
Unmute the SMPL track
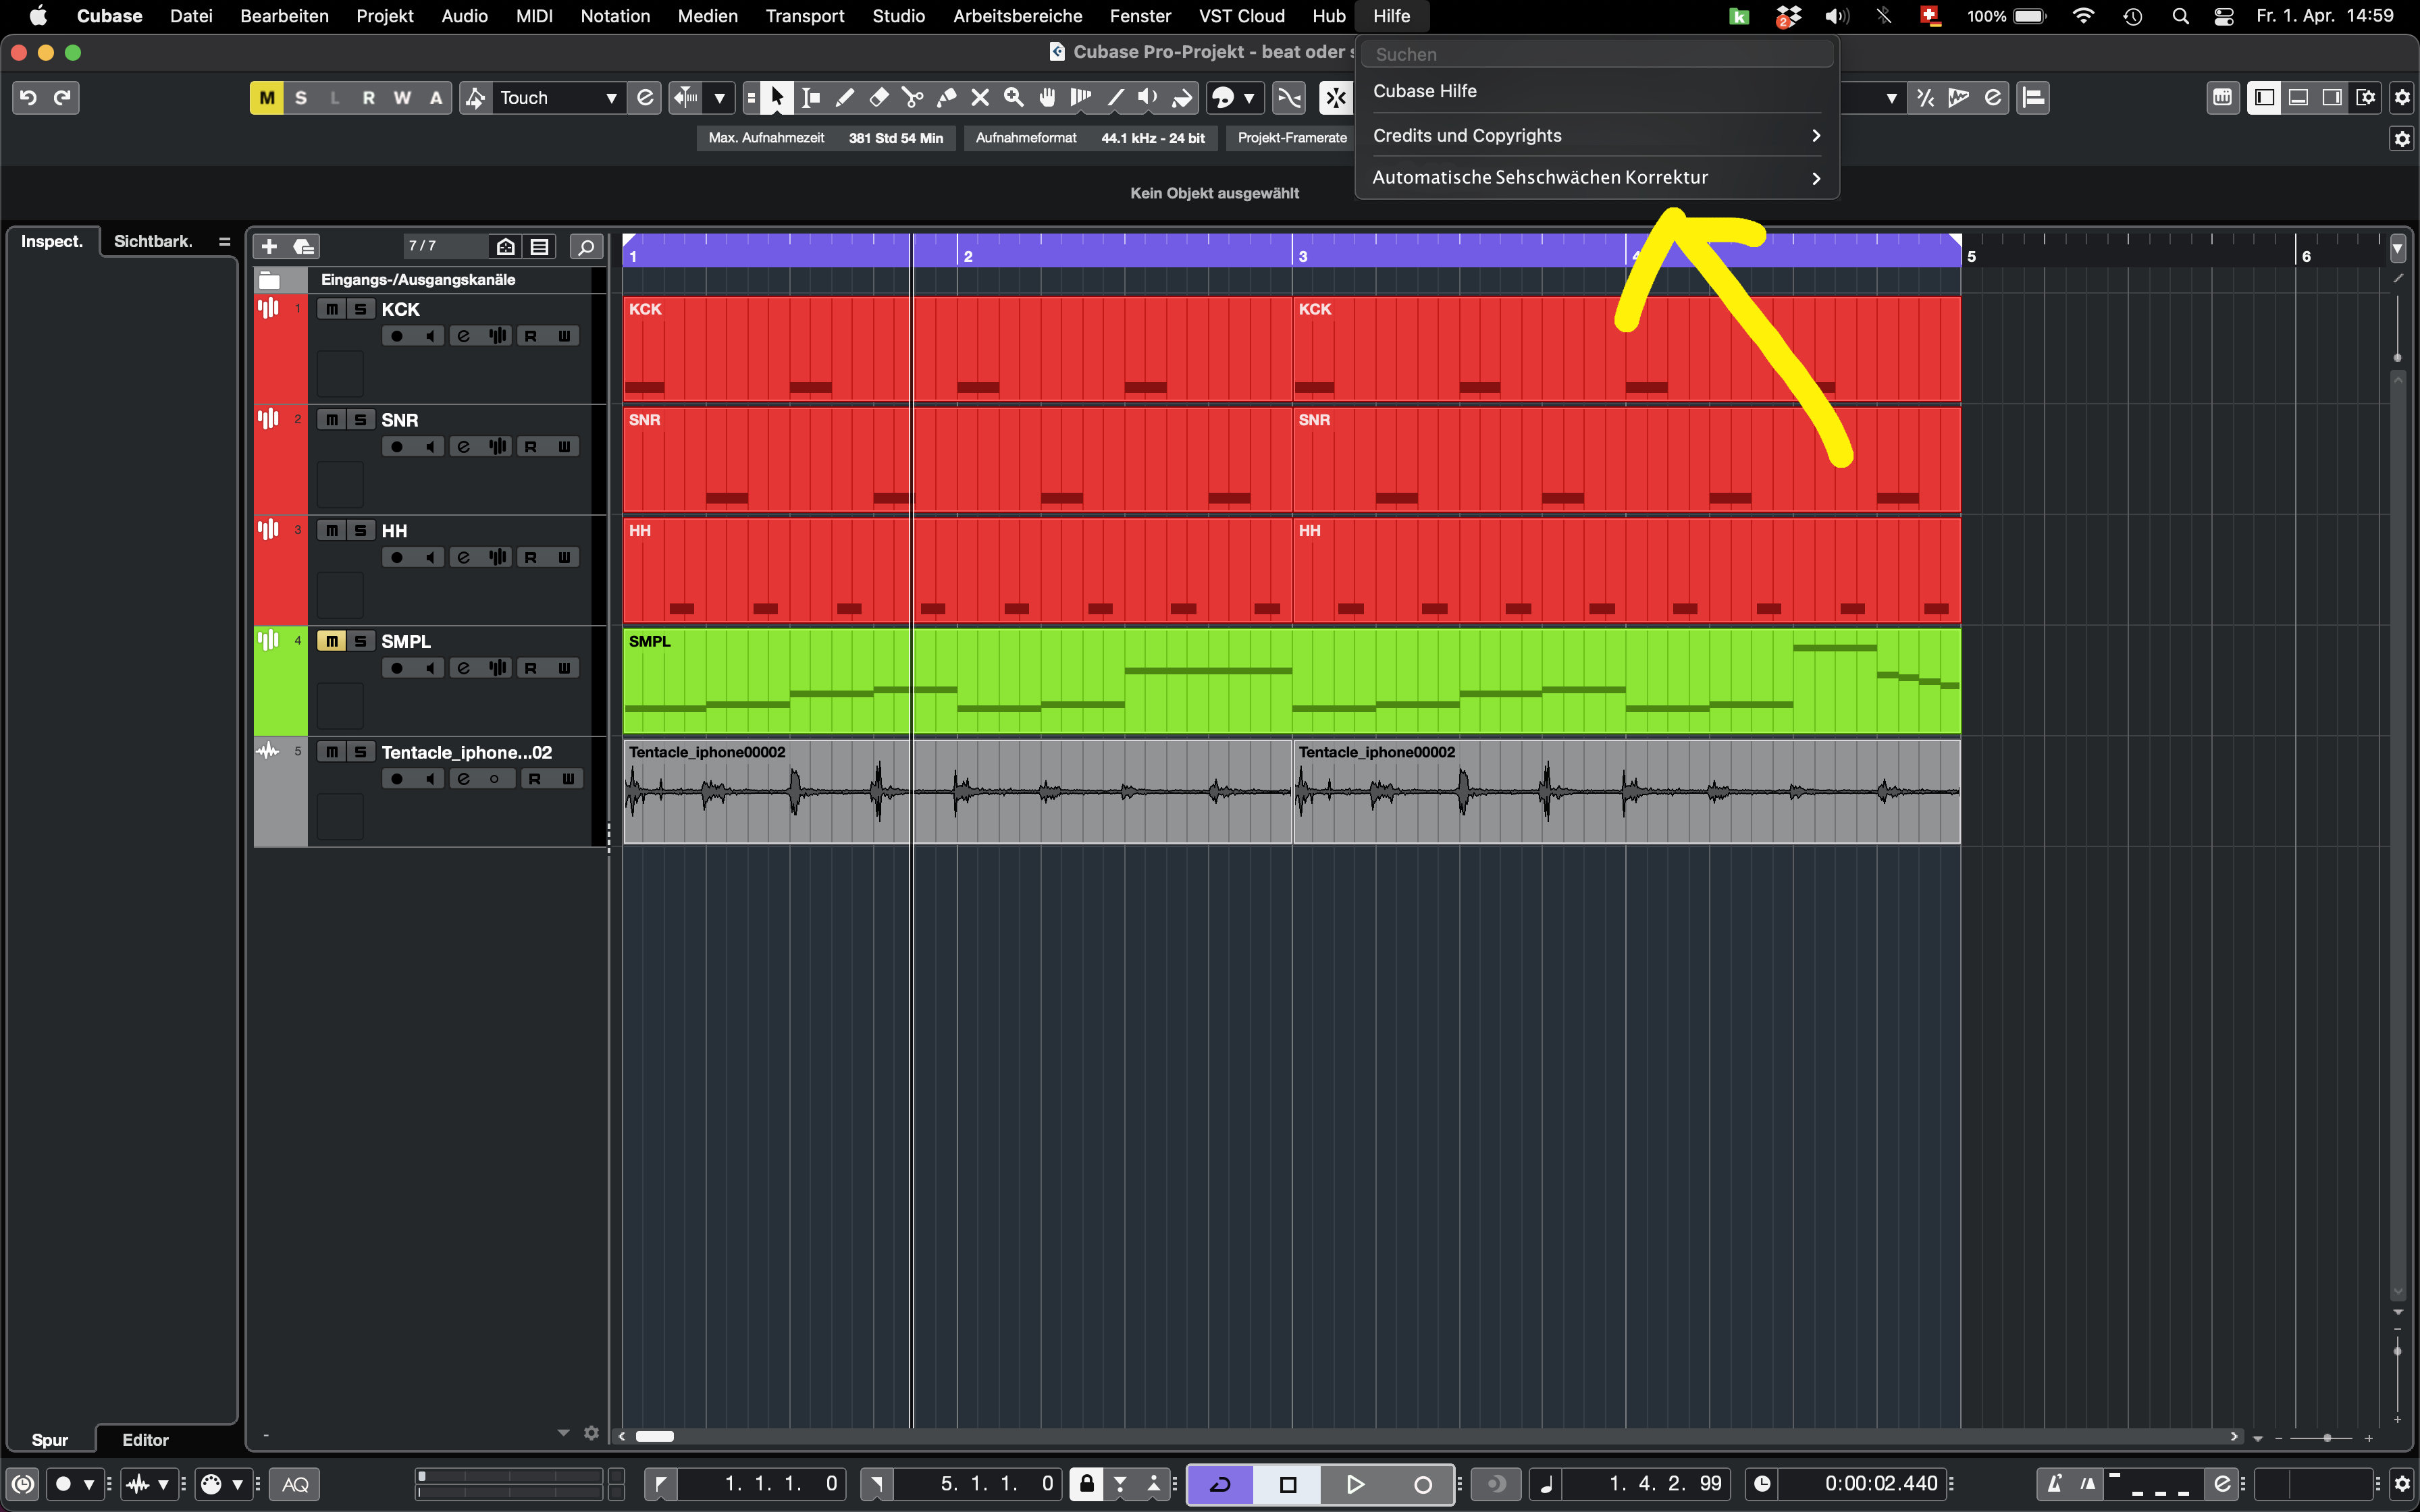332,641
